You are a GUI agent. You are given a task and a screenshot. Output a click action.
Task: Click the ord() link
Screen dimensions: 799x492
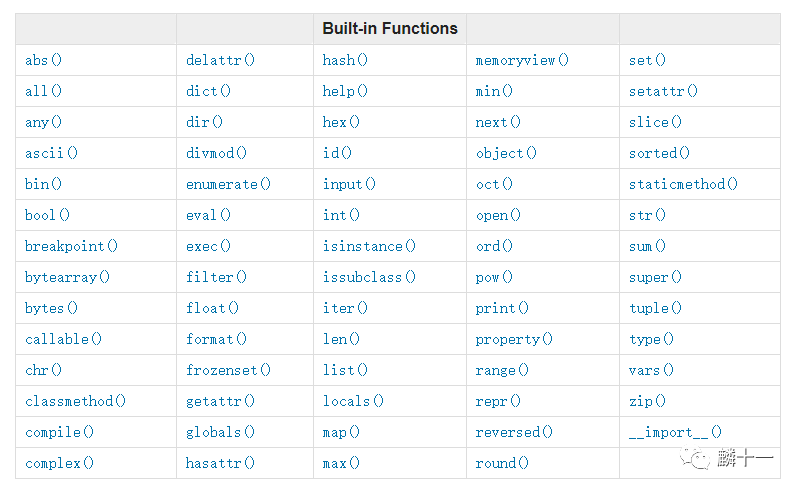click(494, 246)
